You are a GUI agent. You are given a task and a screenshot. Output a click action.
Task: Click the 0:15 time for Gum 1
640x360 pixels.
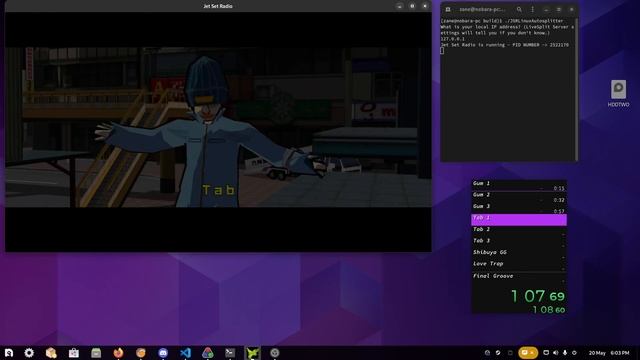[559, 189]
